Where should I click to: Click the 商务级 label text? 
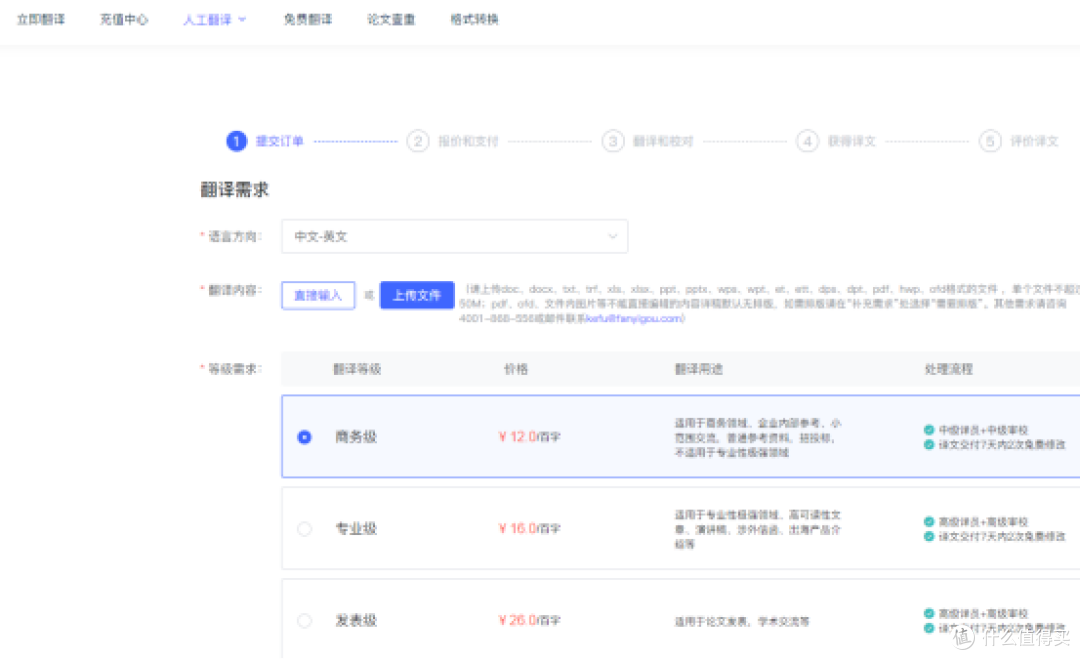coord(356,437)
